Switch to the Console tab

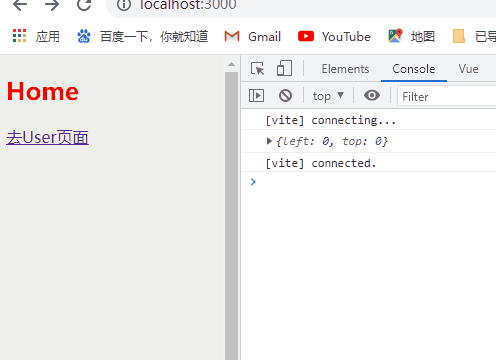point(414,69)
